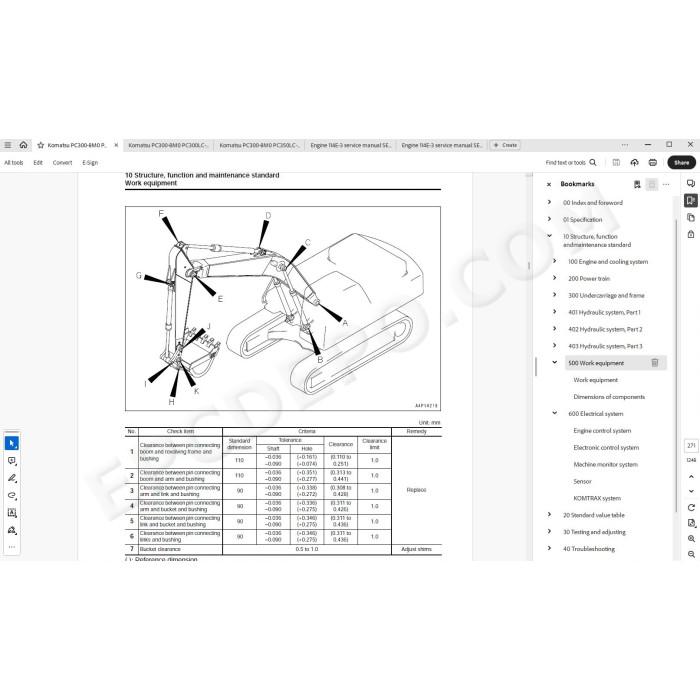The image size is (700, 700).
Task: Select the signature stamp tool
Action: point(12,530)
